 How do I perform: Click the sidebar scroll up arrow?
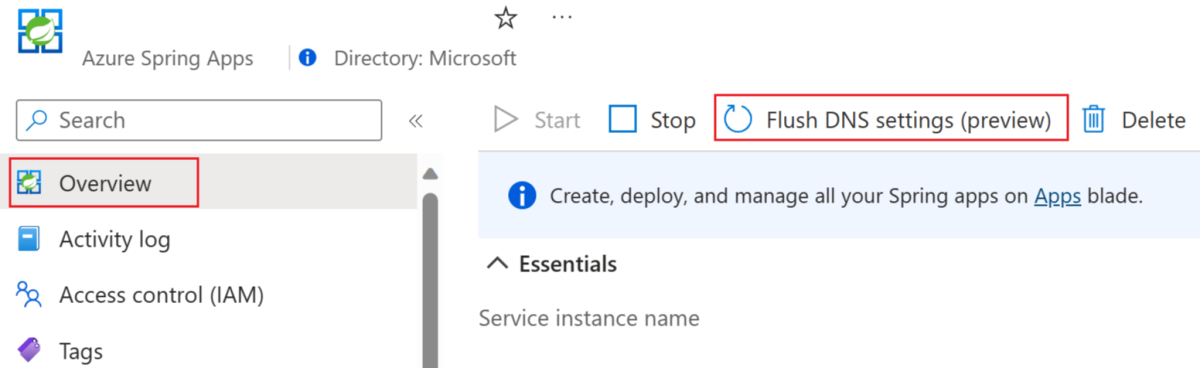[431, 173]
